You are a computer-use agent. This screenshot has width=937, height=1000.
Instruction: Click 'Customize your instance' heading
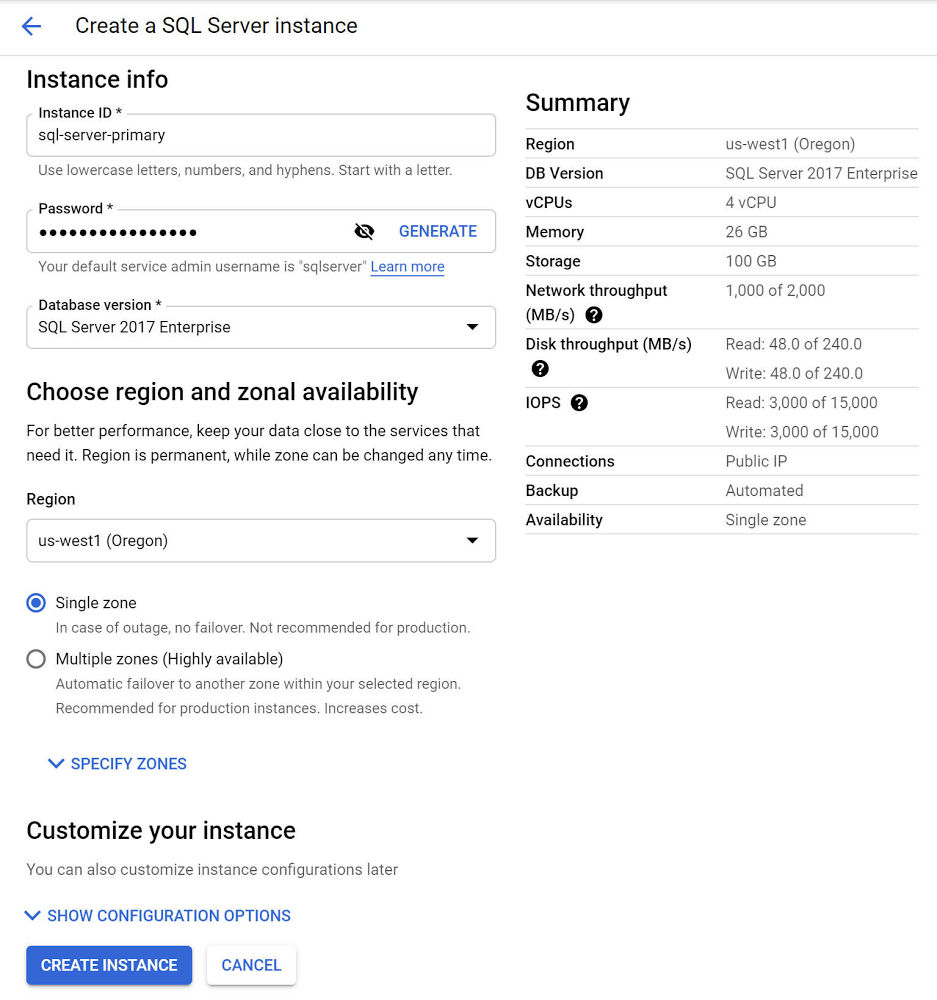pyautogui.click(x=161, y=830)
